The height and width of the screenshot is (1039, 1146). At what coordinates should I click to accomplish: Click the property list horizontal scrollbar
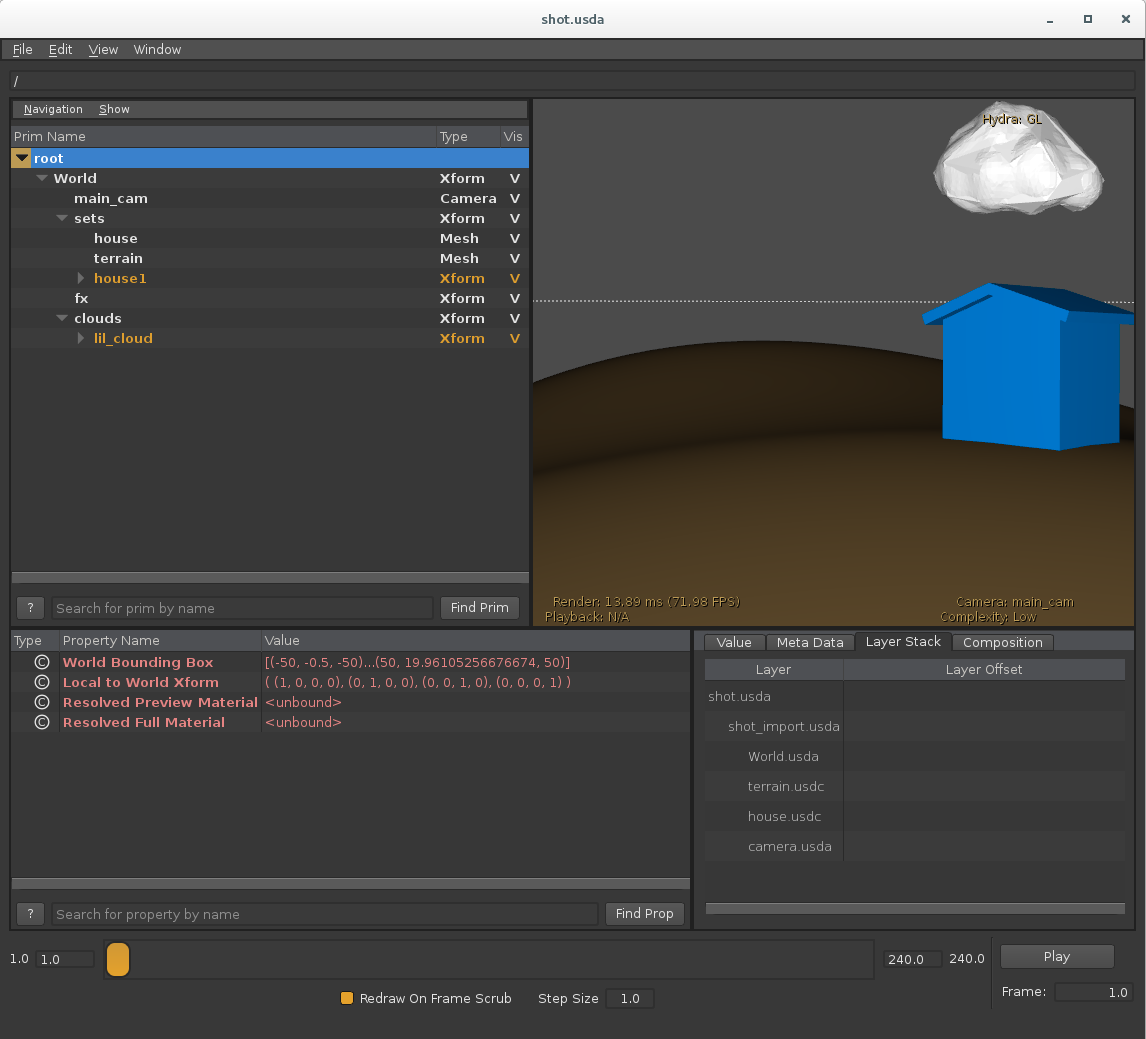(351, 883)
